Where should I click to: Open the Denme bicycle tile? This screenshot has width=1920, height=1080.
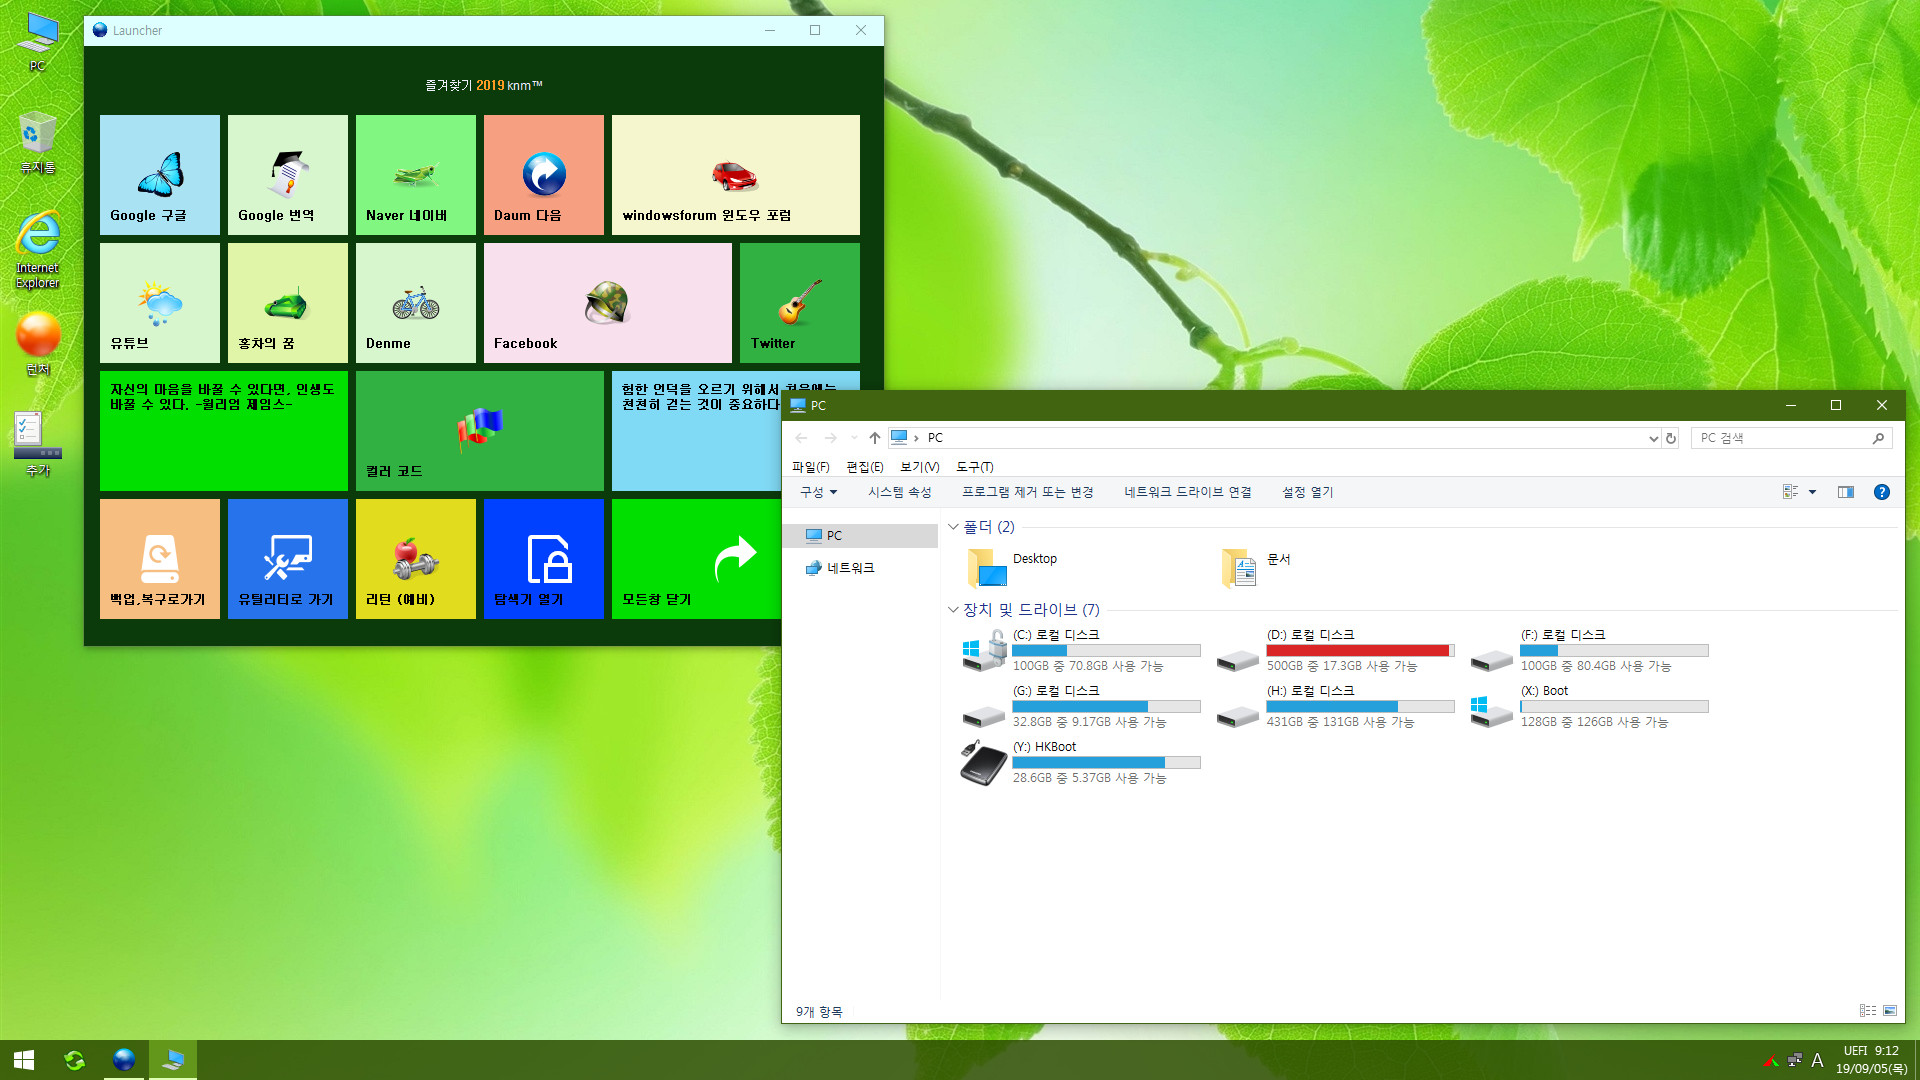click(416, 303)
